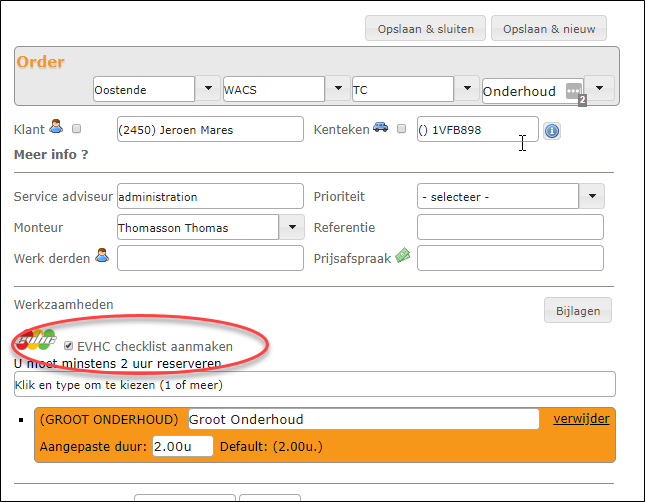The image size is (645, 502).
Task: Click the EVHC traffic-light logo
Action: pyautogui.click(x=36, y=339)
